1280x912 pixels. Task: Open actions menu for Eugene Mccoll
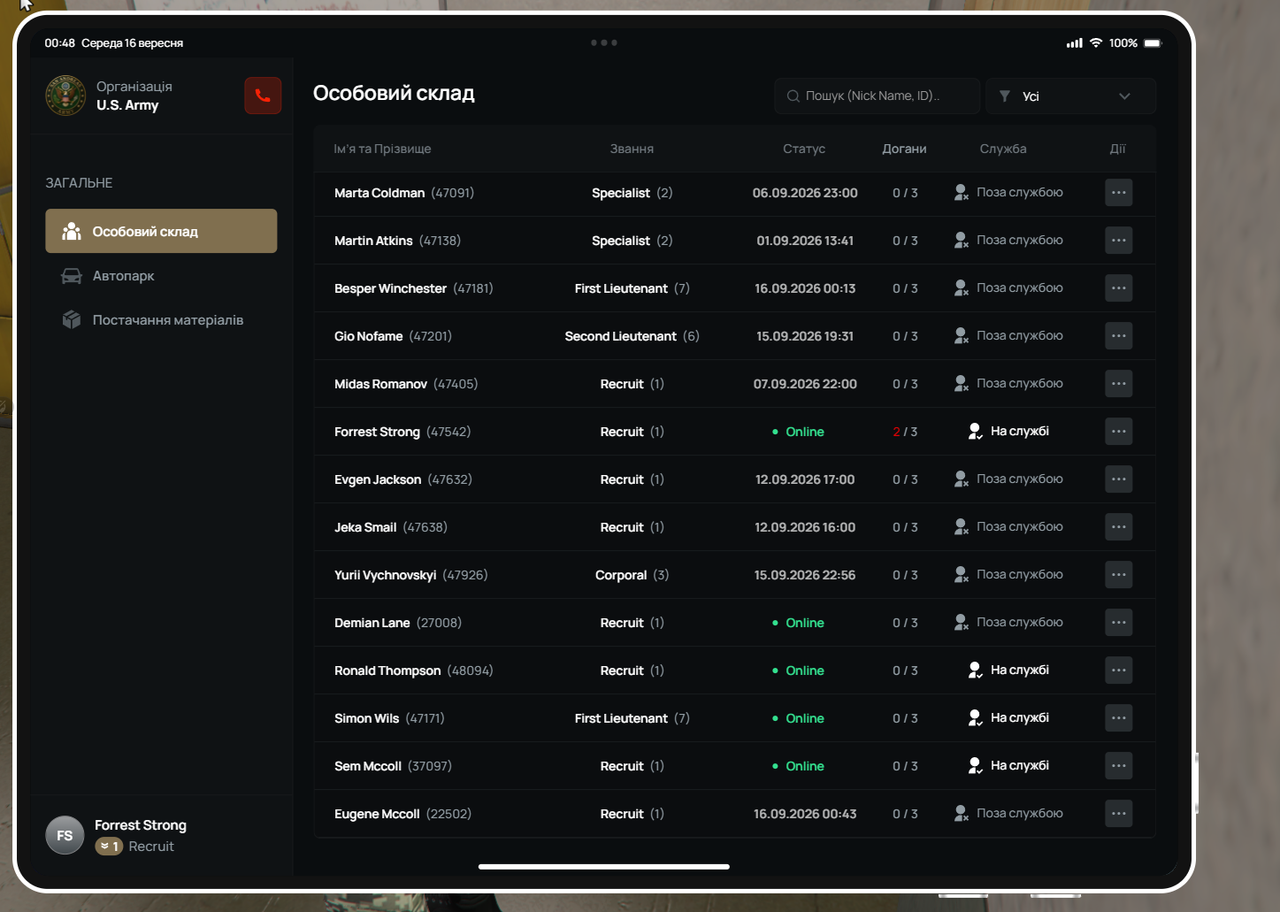[1119, 813]
